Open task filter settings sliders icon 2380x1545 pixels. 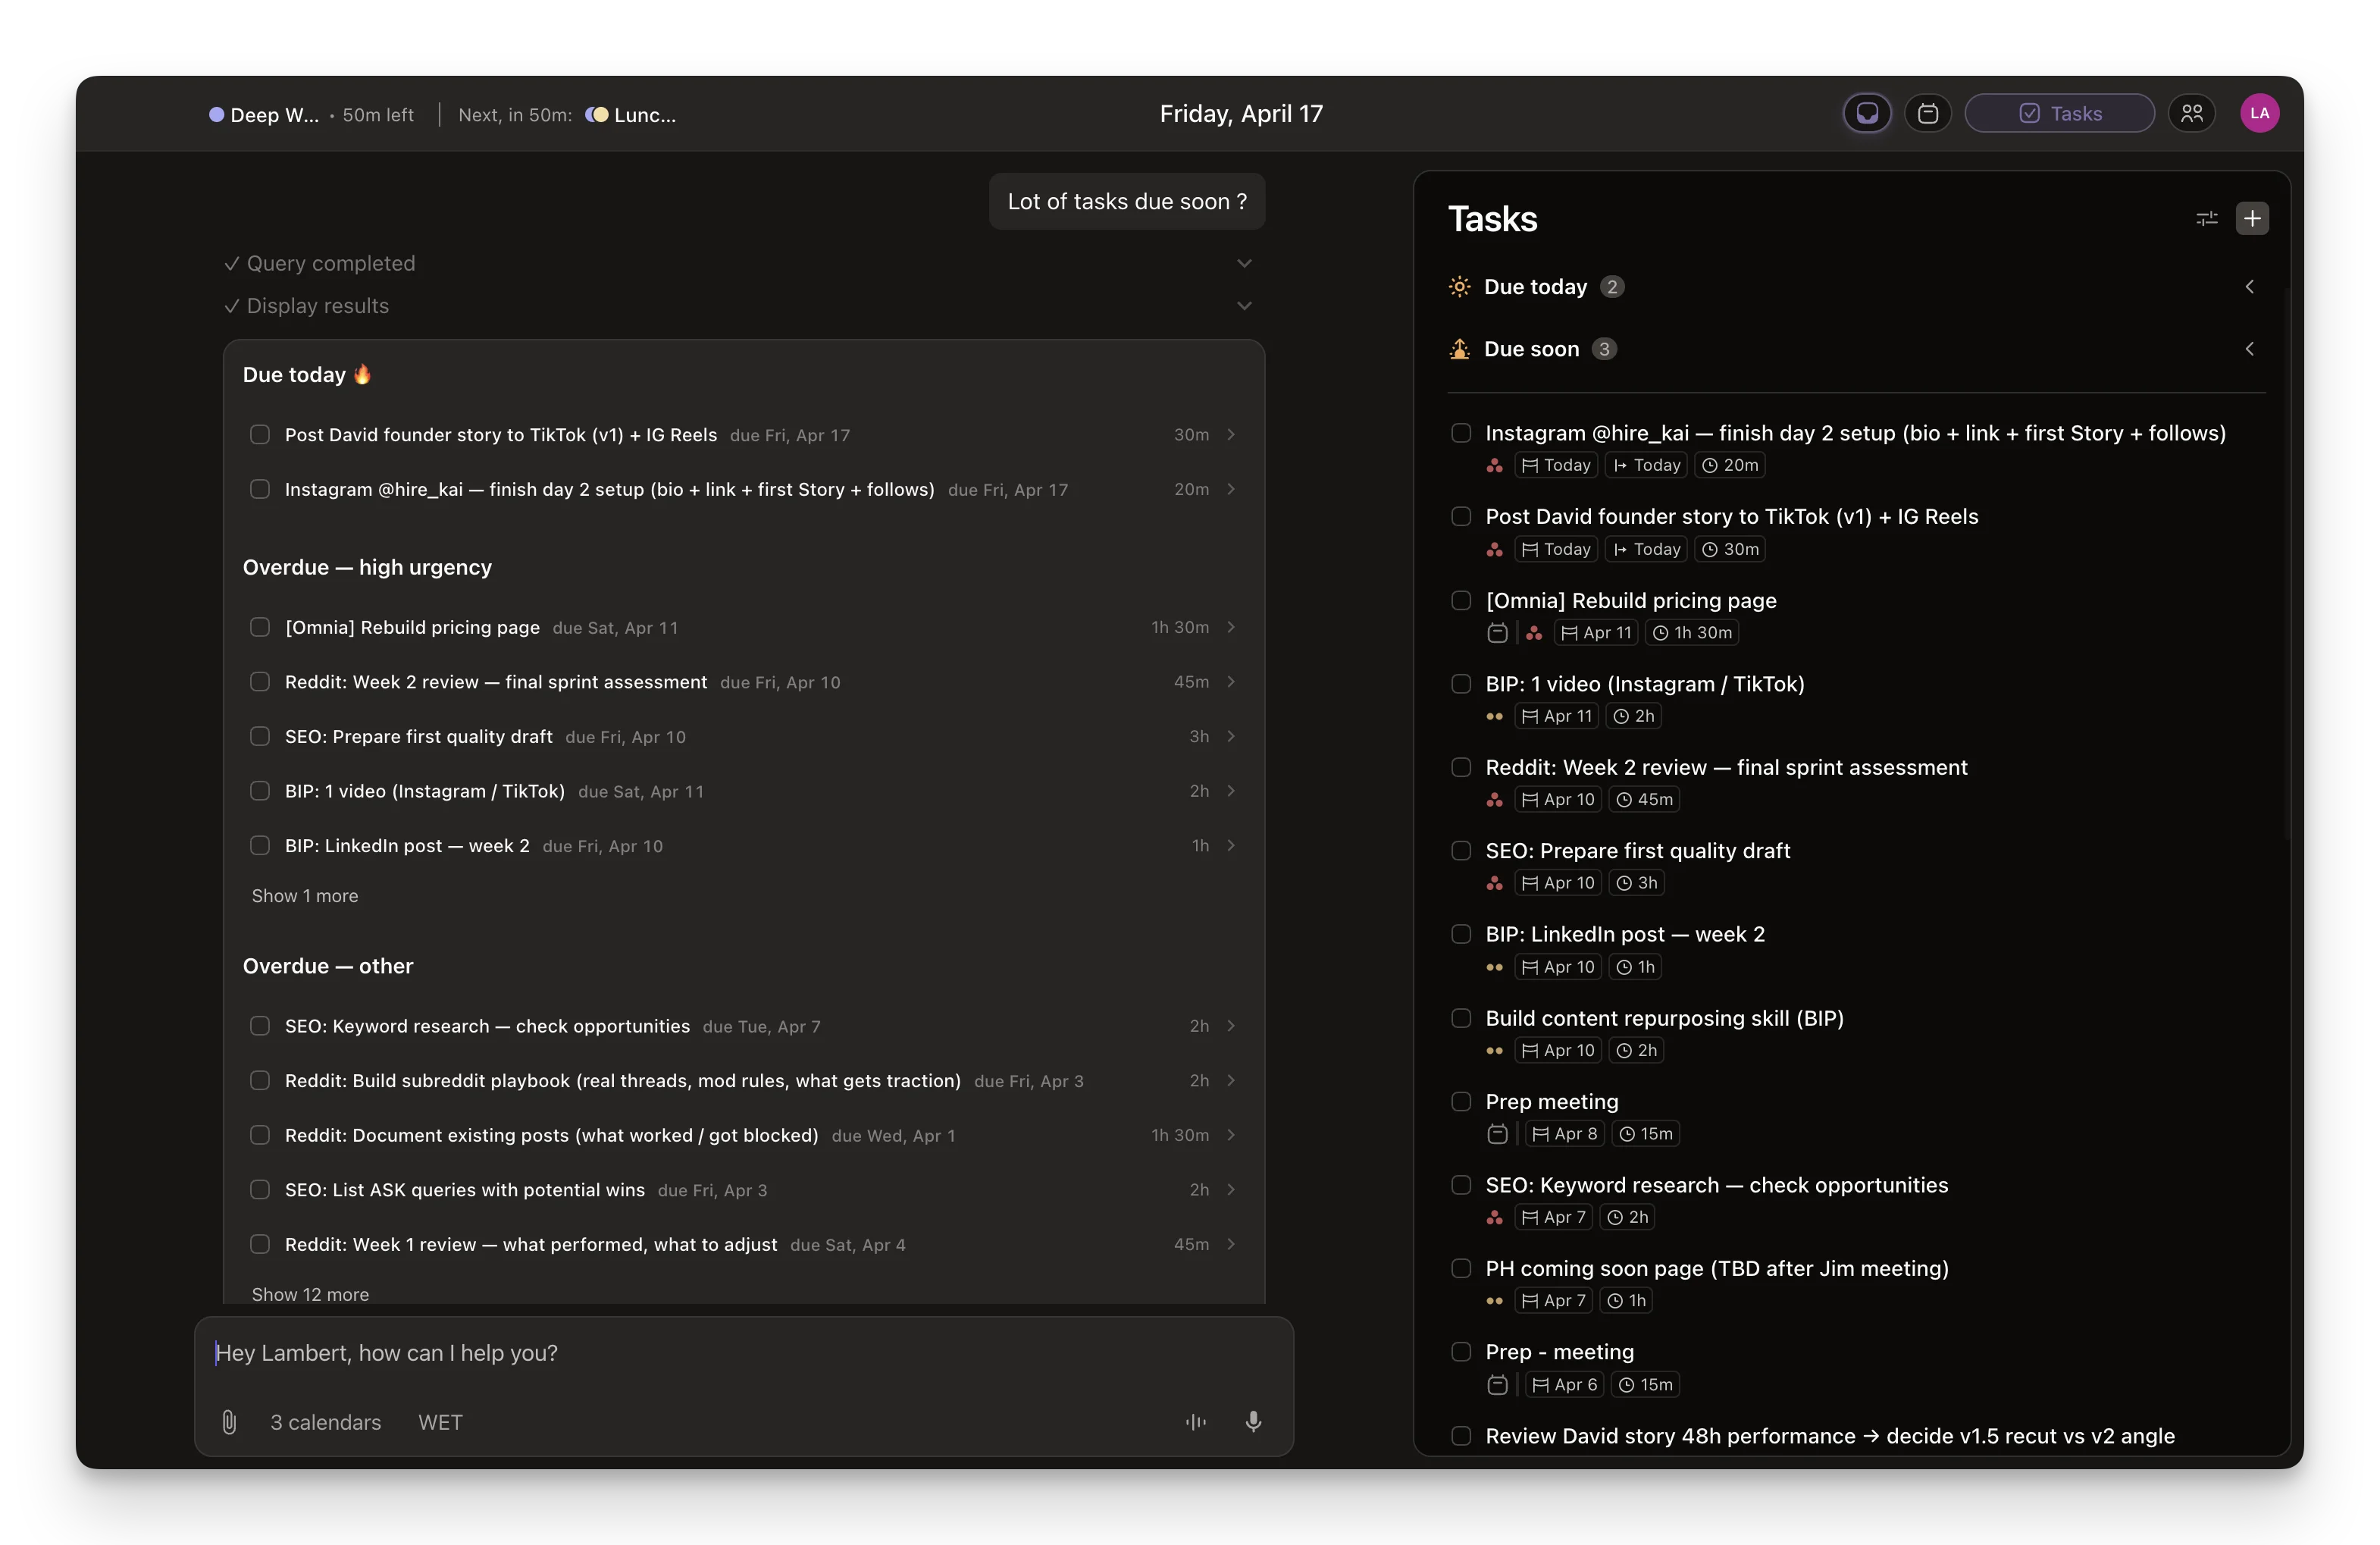[x=2206, y=218]
